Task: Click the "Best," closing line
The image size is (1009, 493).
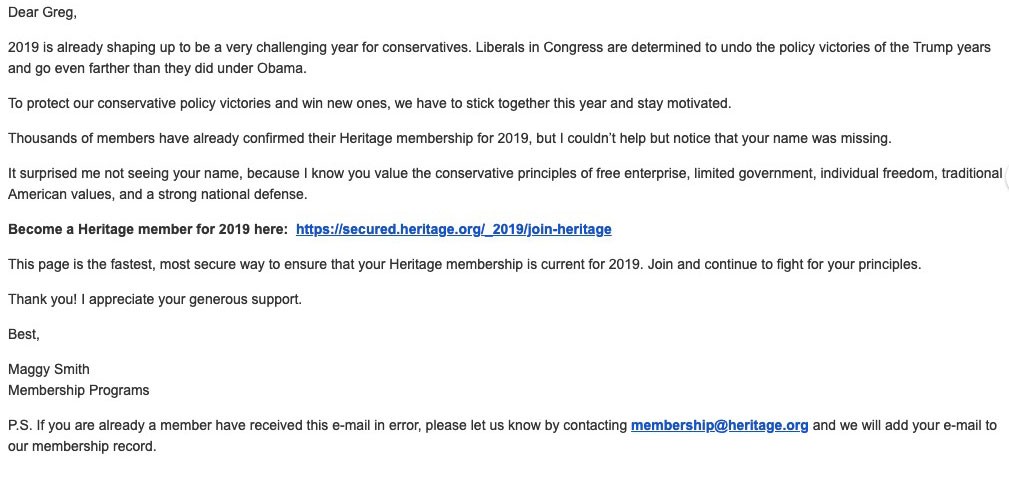Action: click(24, 334)
